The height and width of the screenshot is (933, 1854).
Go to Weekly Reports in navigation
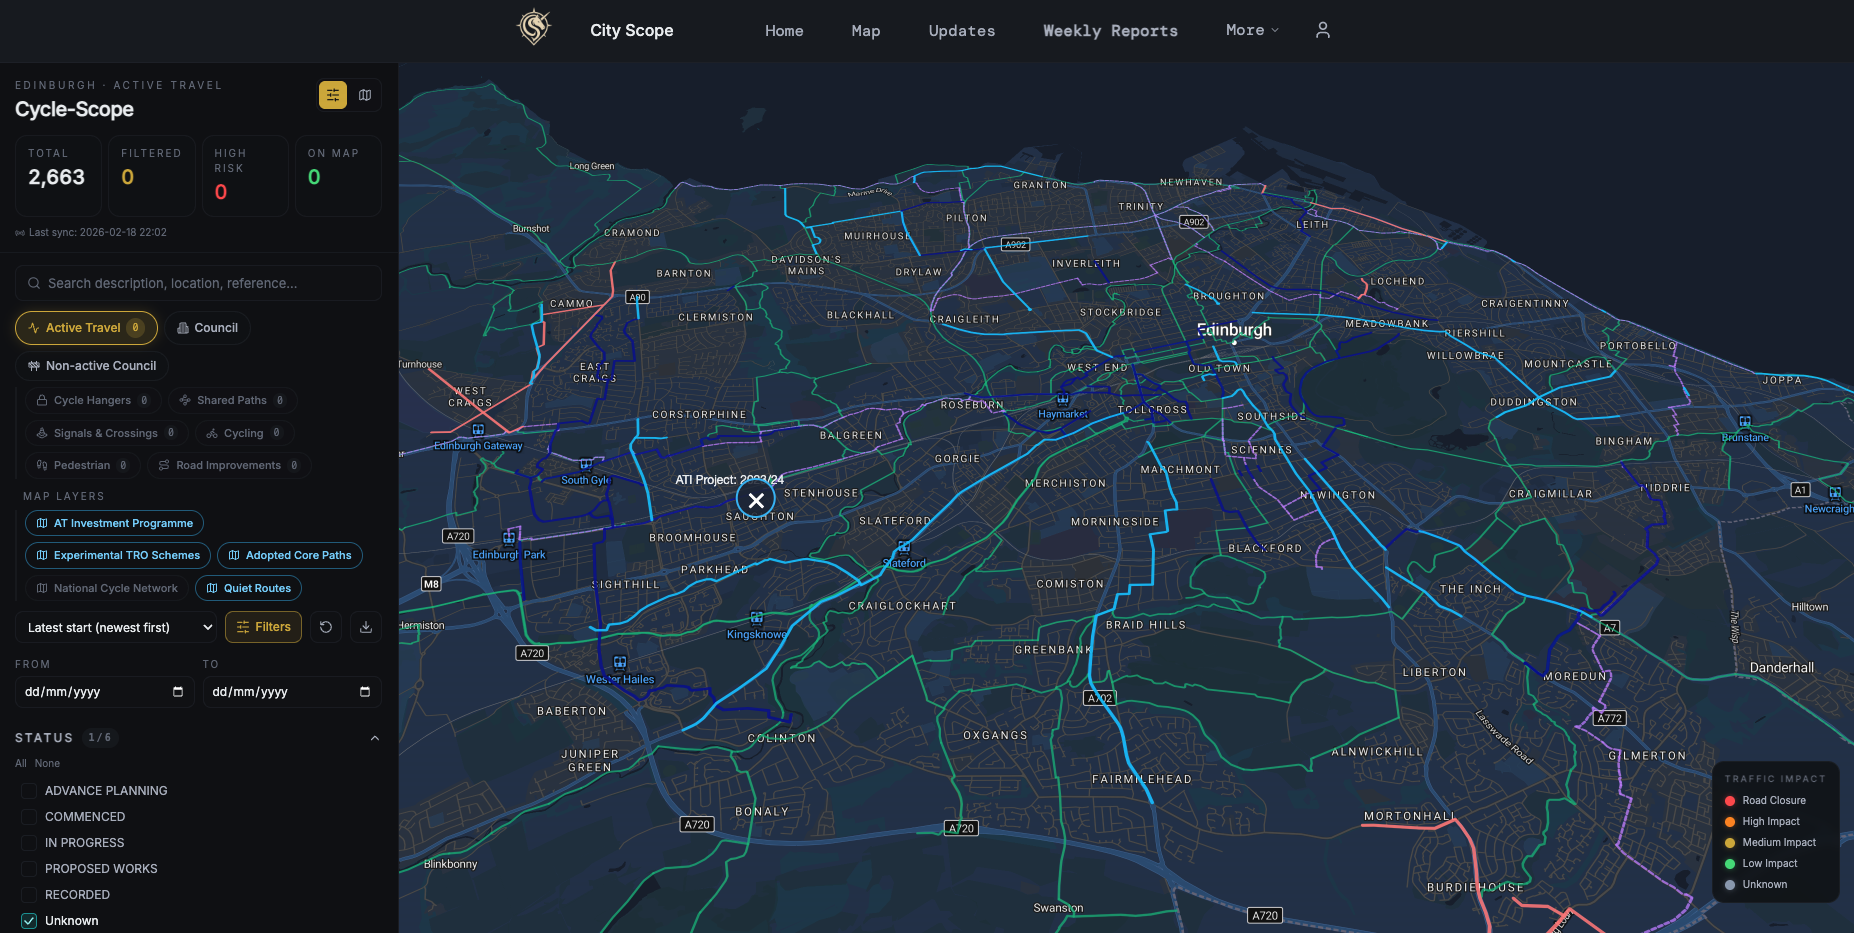click(1110, 31)
